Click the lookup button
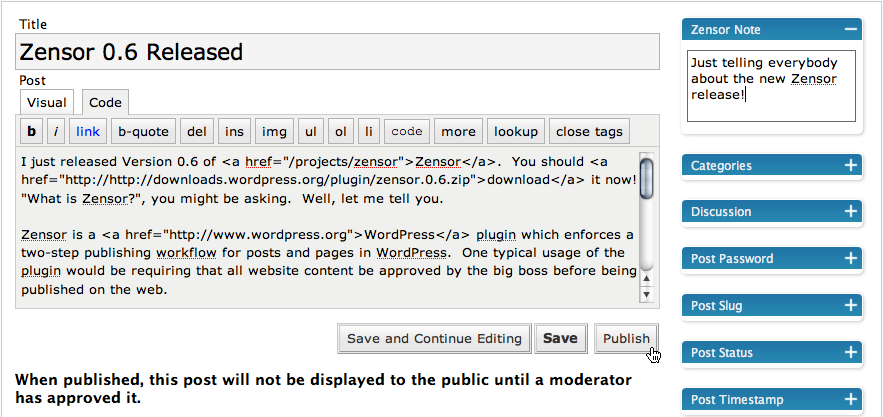Viewport: 883px width, 417px height. tap(516, 131)
